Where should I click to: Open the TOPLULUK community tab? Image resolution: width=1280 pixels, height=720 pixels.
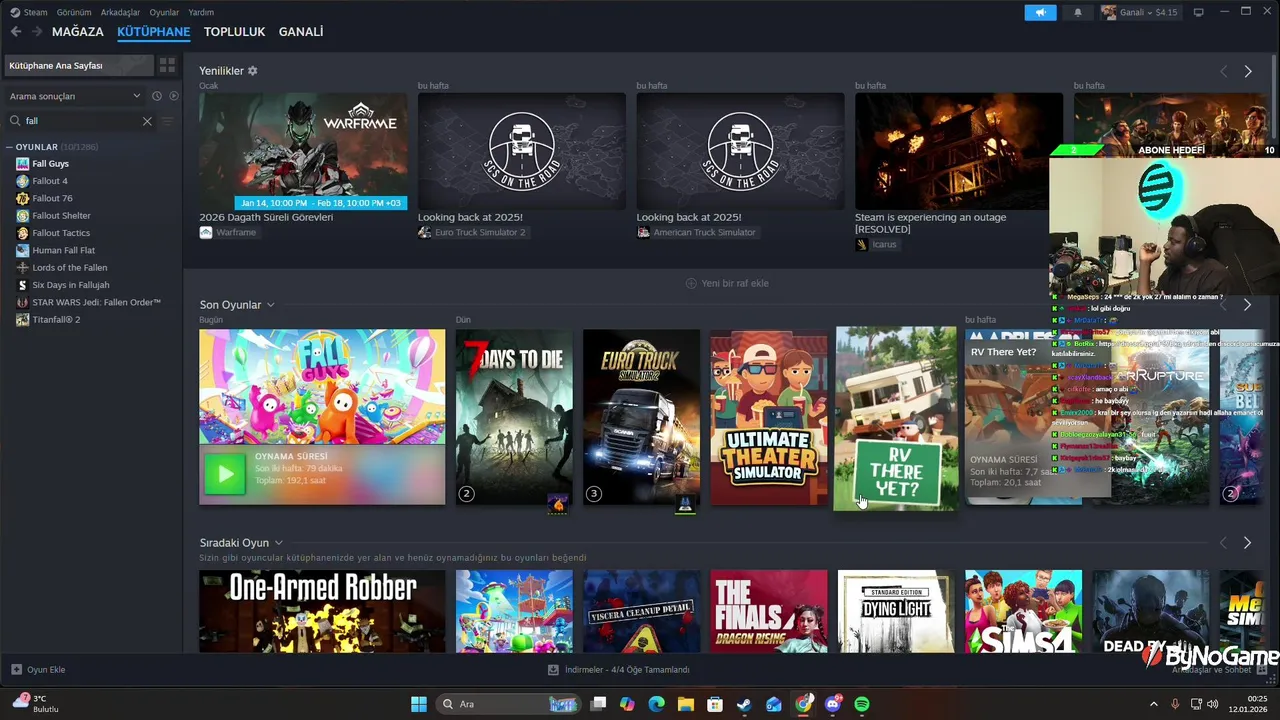234,32
